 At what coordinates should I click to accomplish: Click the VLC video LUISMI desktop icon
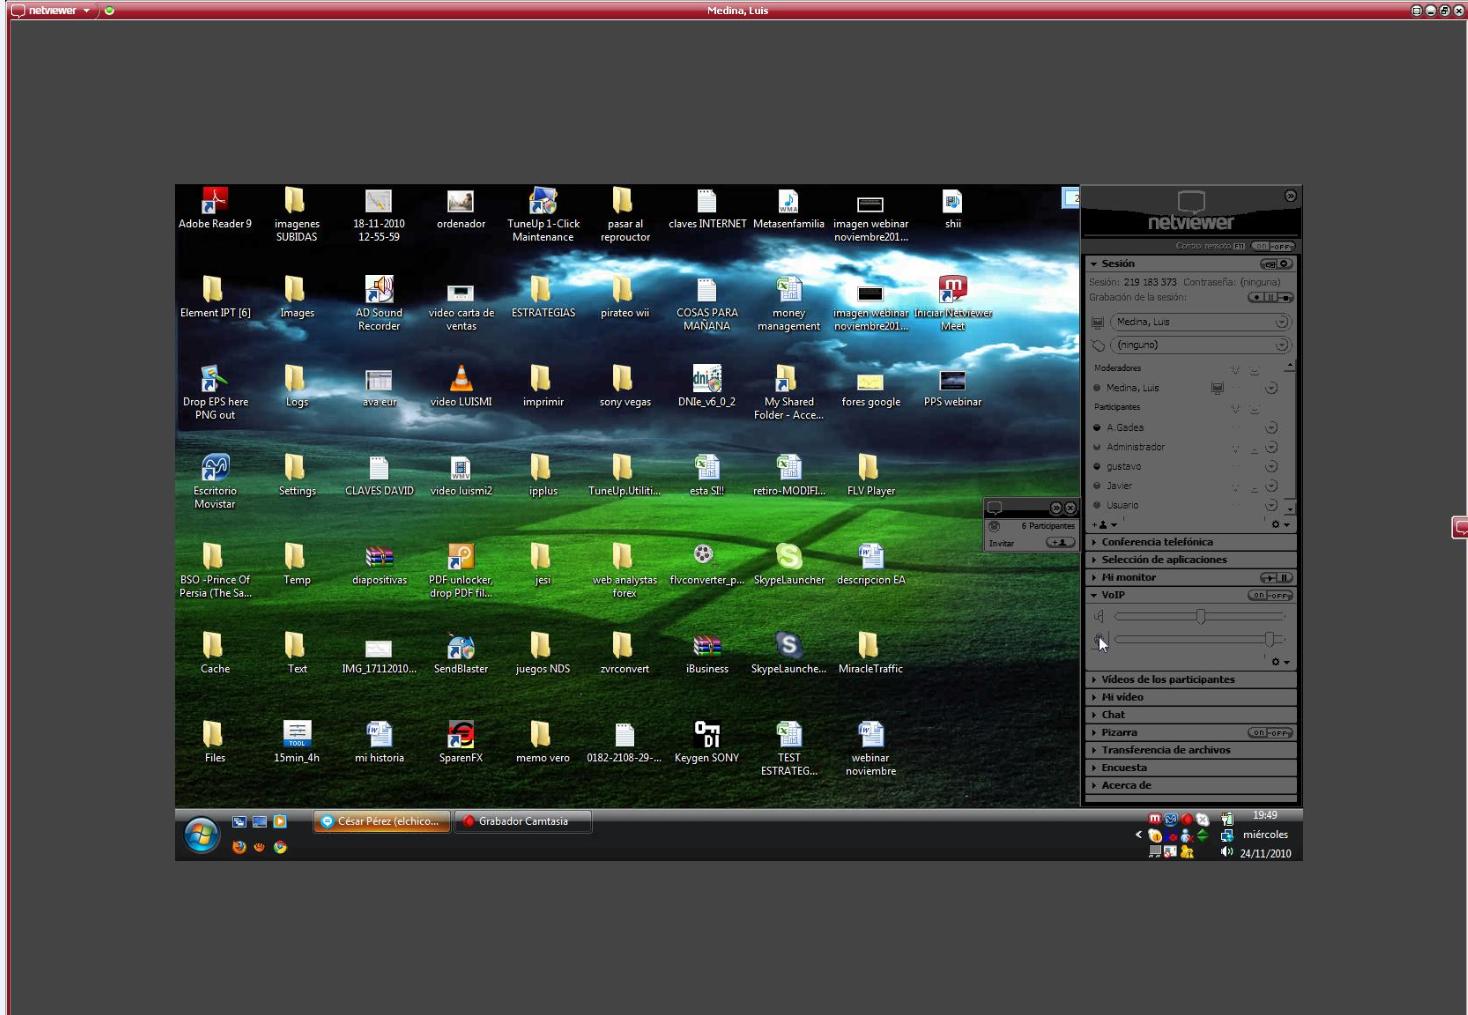pyautogui.click(x=460, y=380)
